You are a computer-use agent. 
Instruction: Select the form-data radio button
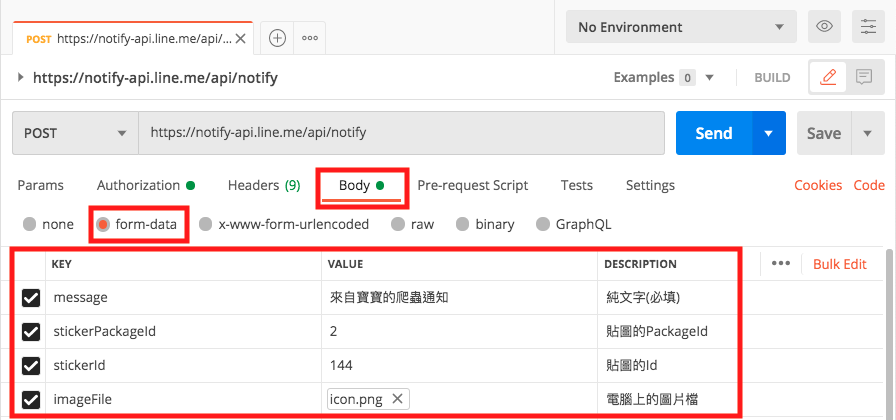pos(103,225)
